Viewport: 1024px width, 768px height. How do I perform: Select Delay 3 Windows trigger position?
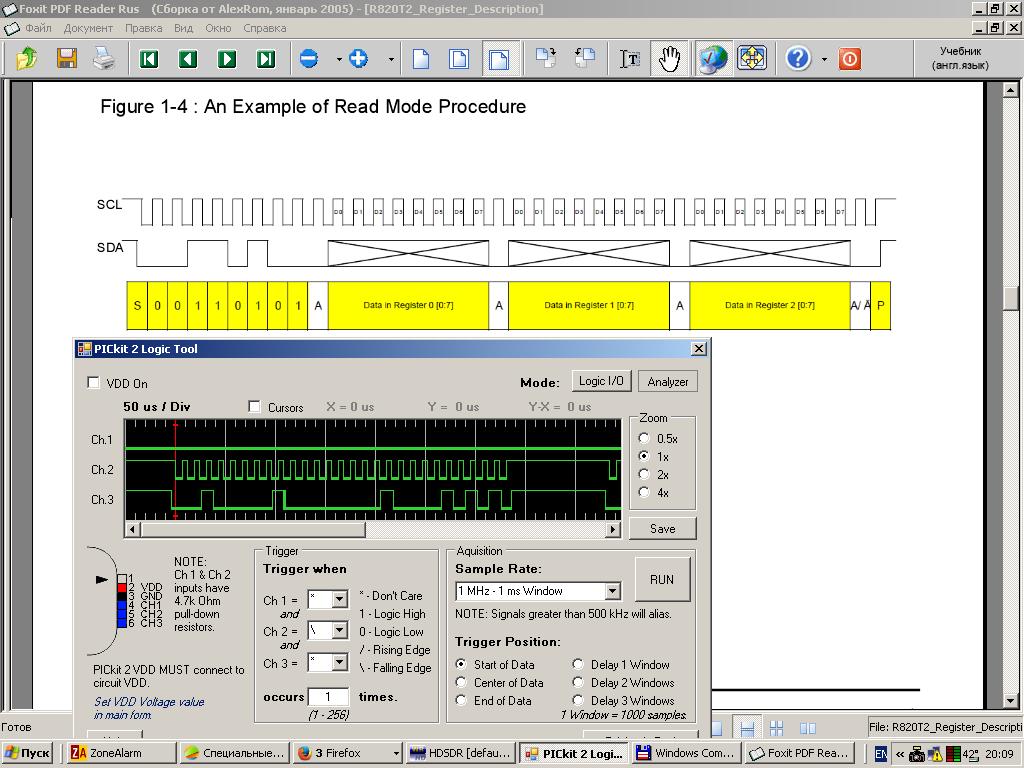[x=578, y=700]
